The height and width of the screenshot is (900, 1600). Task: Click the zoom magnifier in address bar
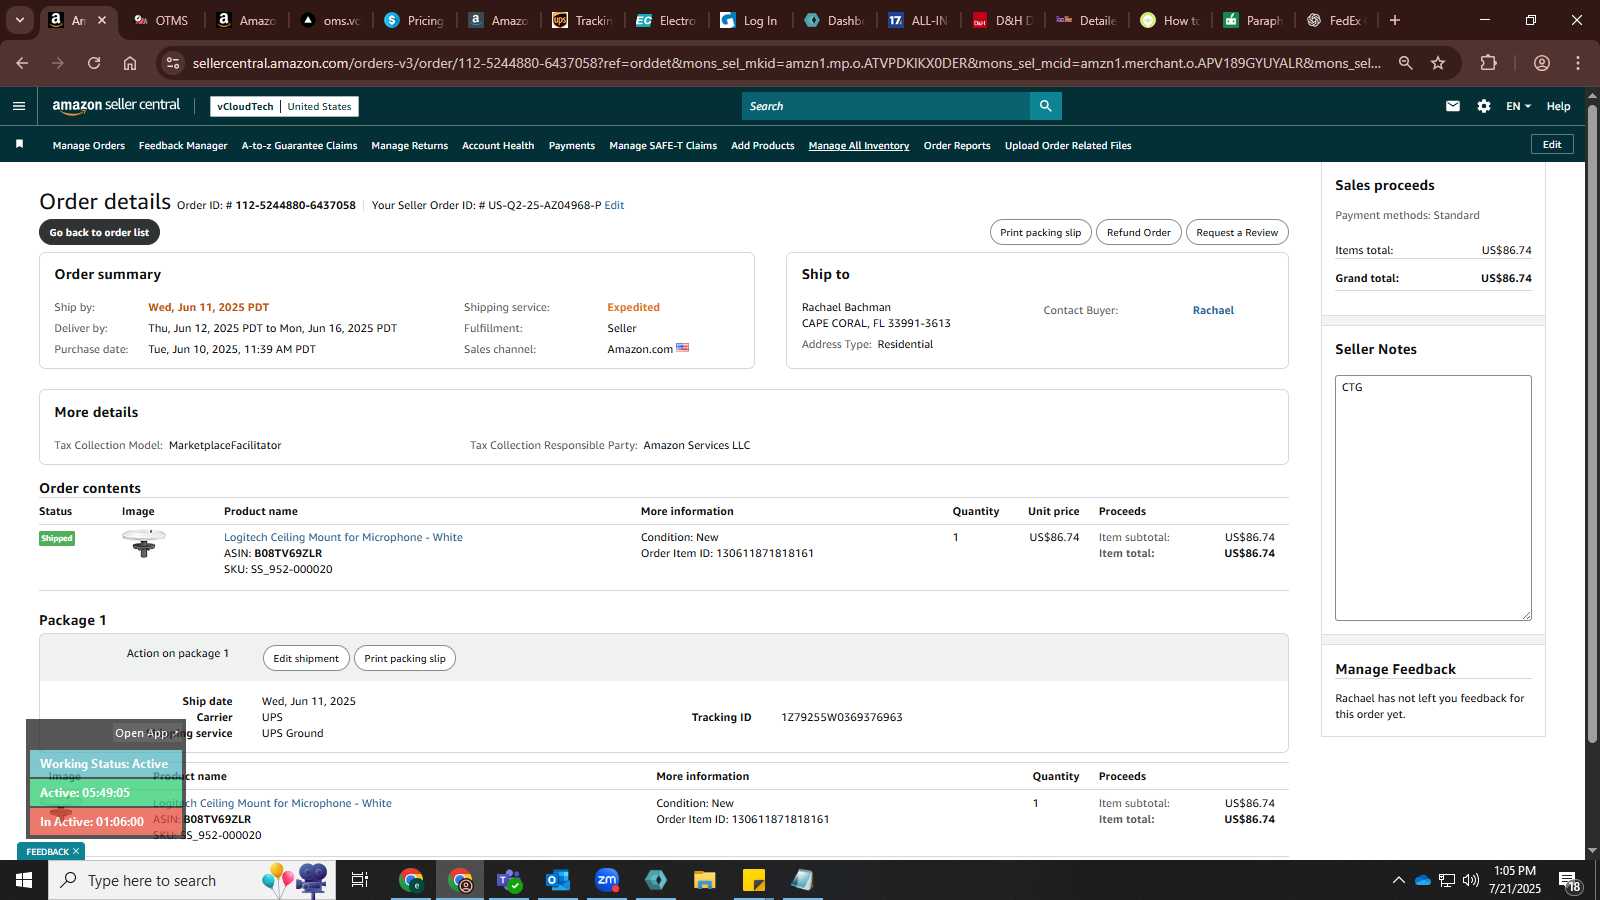pyautogui.click(x=1405, y=63)
